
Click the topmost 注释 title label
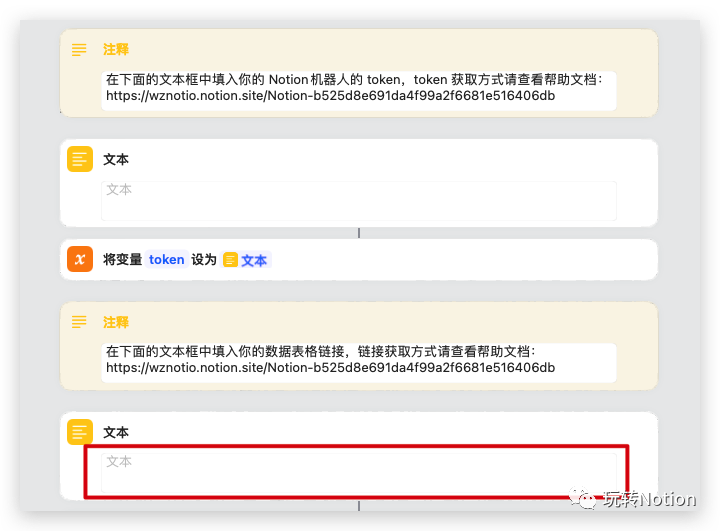coord(116,49)
